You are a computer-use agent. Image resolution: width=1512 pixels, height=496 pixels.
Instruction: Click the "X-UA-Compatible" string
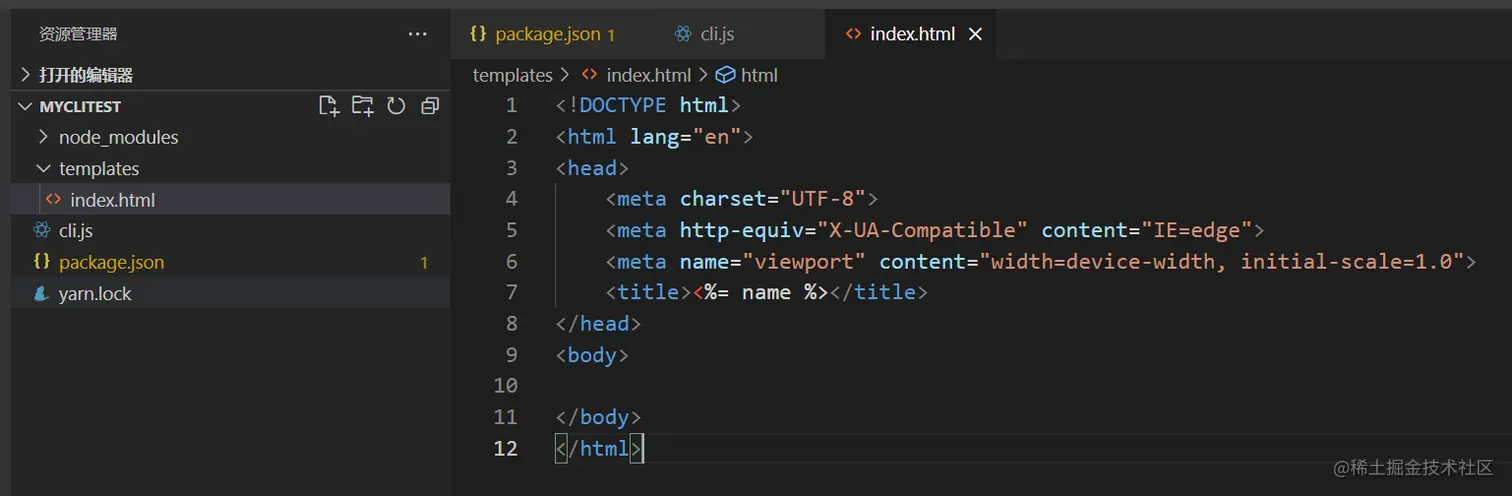coord(923,230)
